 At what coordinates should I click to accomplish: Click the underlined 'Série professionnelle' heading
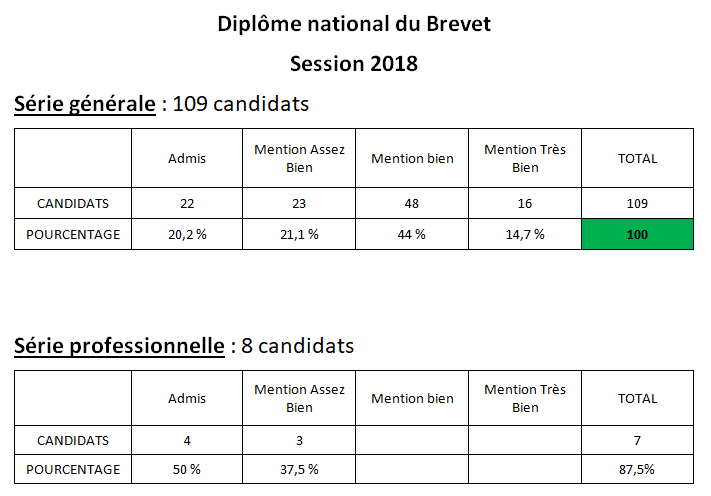pyautogui.click(x=119, y=346)
